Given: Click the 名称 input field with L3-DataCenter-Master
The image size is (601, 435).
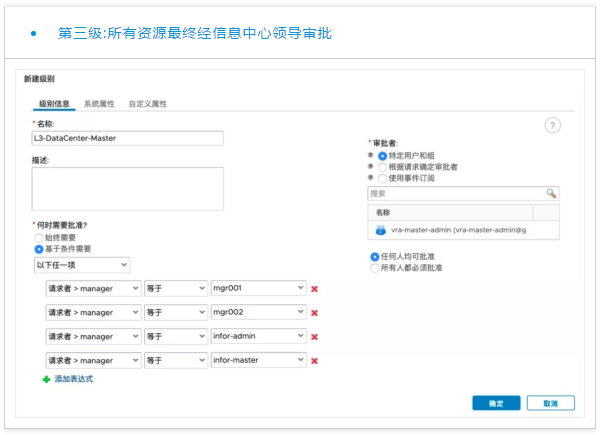Looking at the screenshot, I should point(127,139).
